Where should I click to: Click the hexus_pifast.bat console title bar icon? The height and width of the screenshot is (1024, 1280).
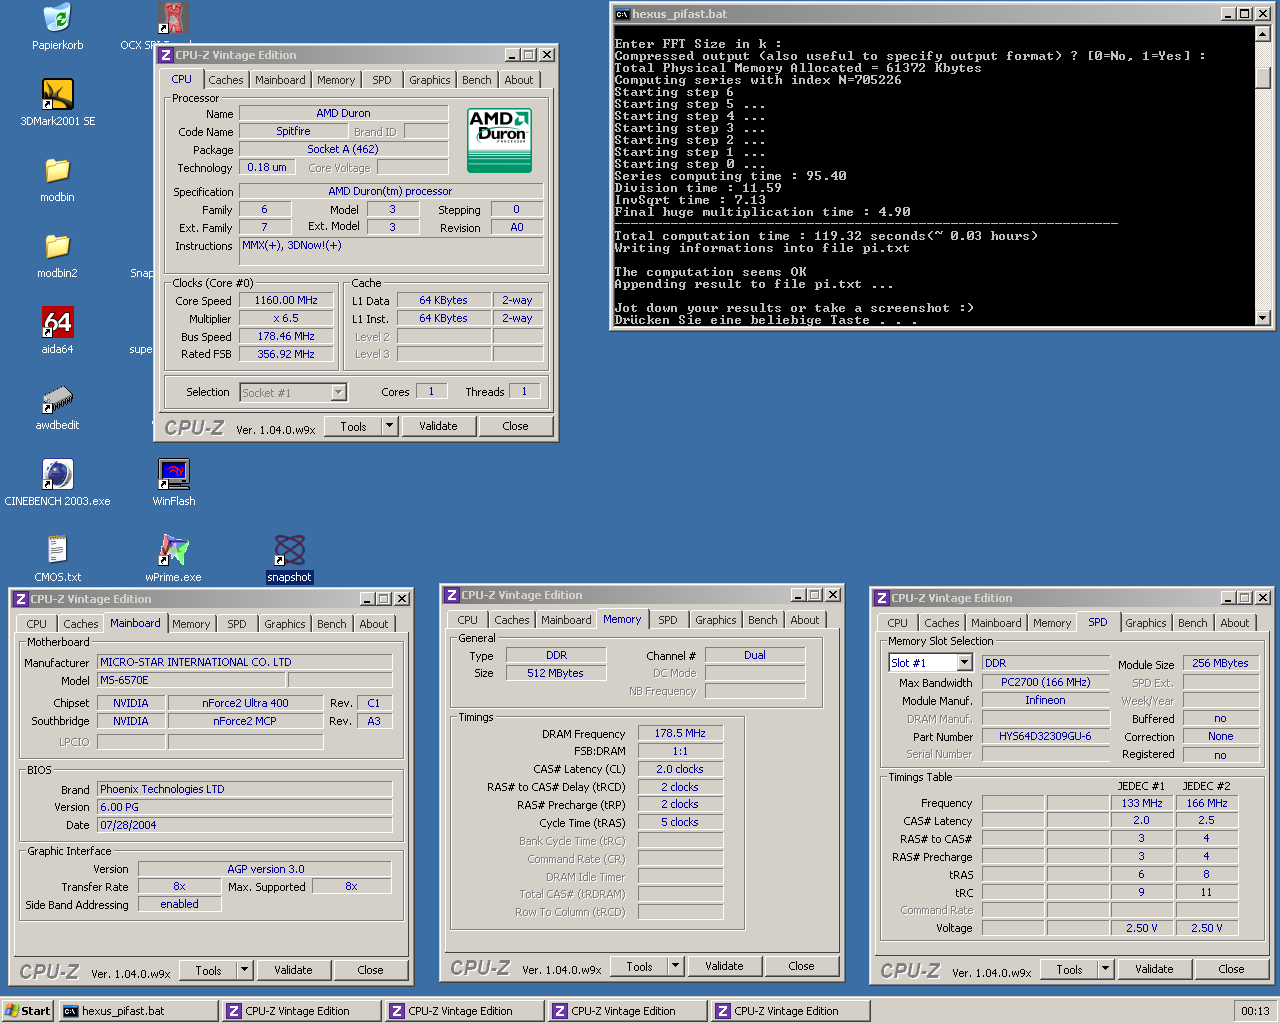[x=622, y=14]
